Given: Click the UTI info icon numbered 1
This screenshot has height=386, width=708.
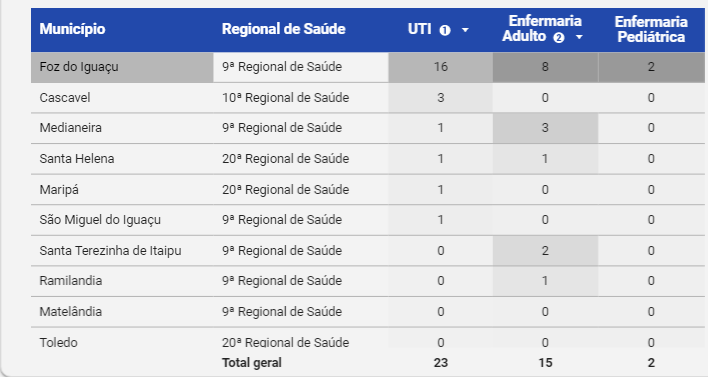Looking at the screenshot, I should (x=445, y=30).
